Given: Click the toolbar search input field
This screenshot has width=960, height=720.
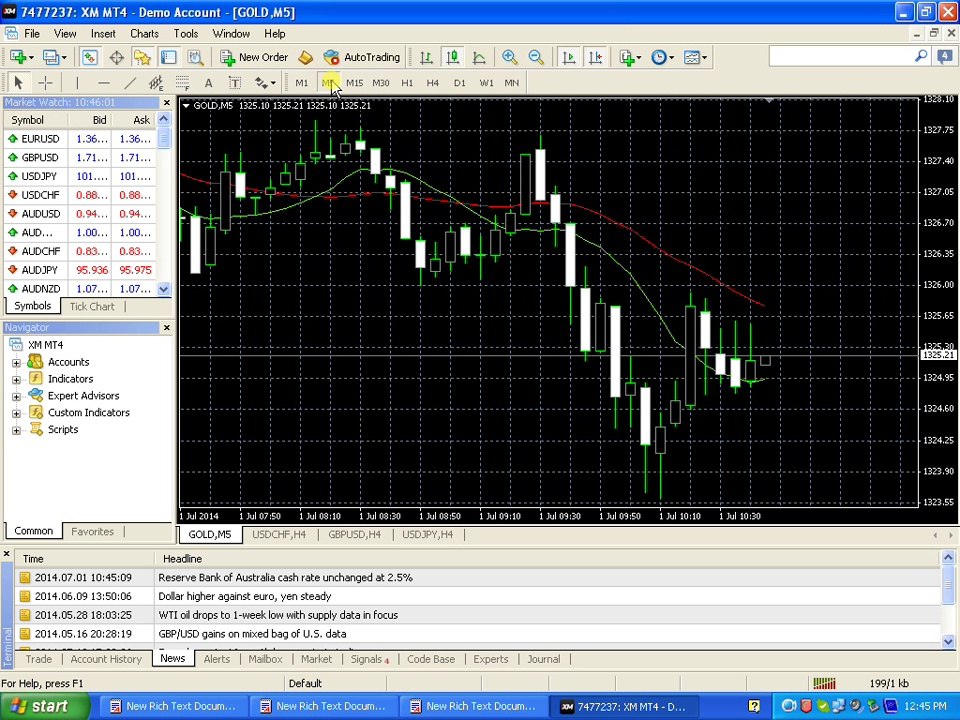Looking at the screenshot, I should coord(843,56).
